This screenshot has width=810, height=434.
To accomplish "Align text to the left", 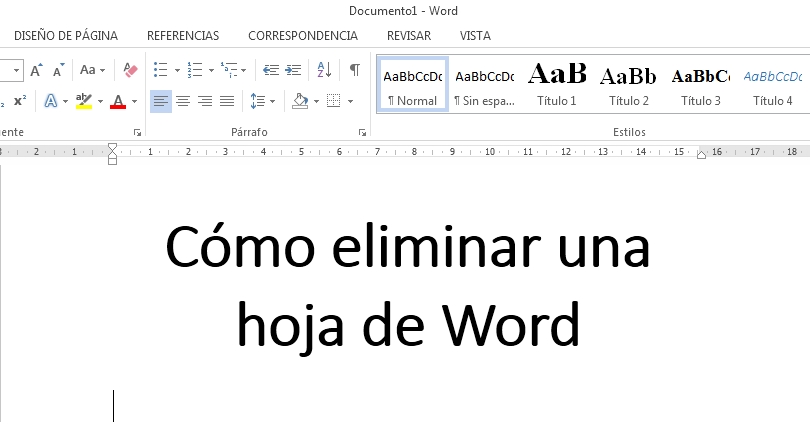I will click(161, 101).
